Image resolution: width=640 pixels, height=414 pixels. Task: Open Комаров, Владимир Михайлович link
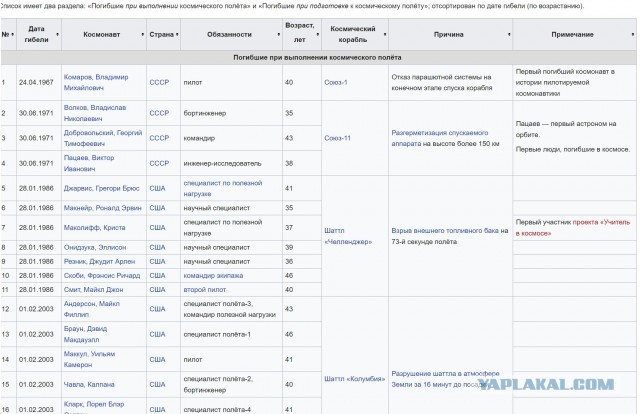click(96, 82)
